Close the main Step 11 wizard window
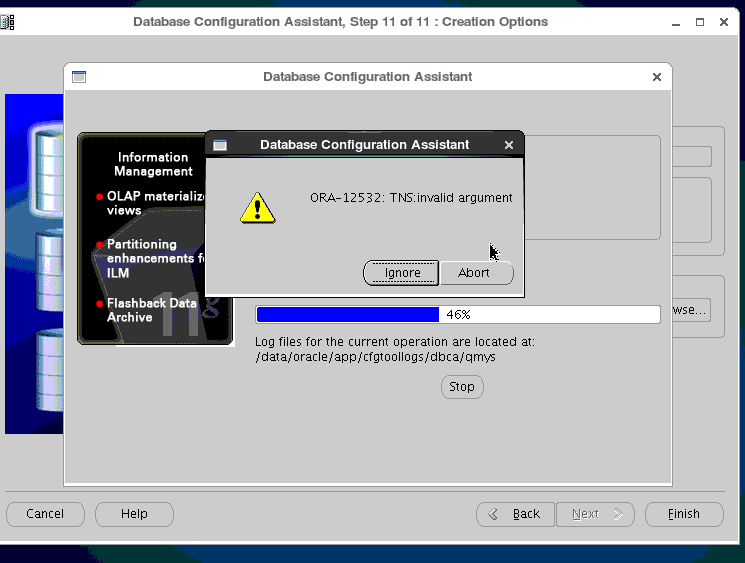745x563 pixels. [724, 22]
